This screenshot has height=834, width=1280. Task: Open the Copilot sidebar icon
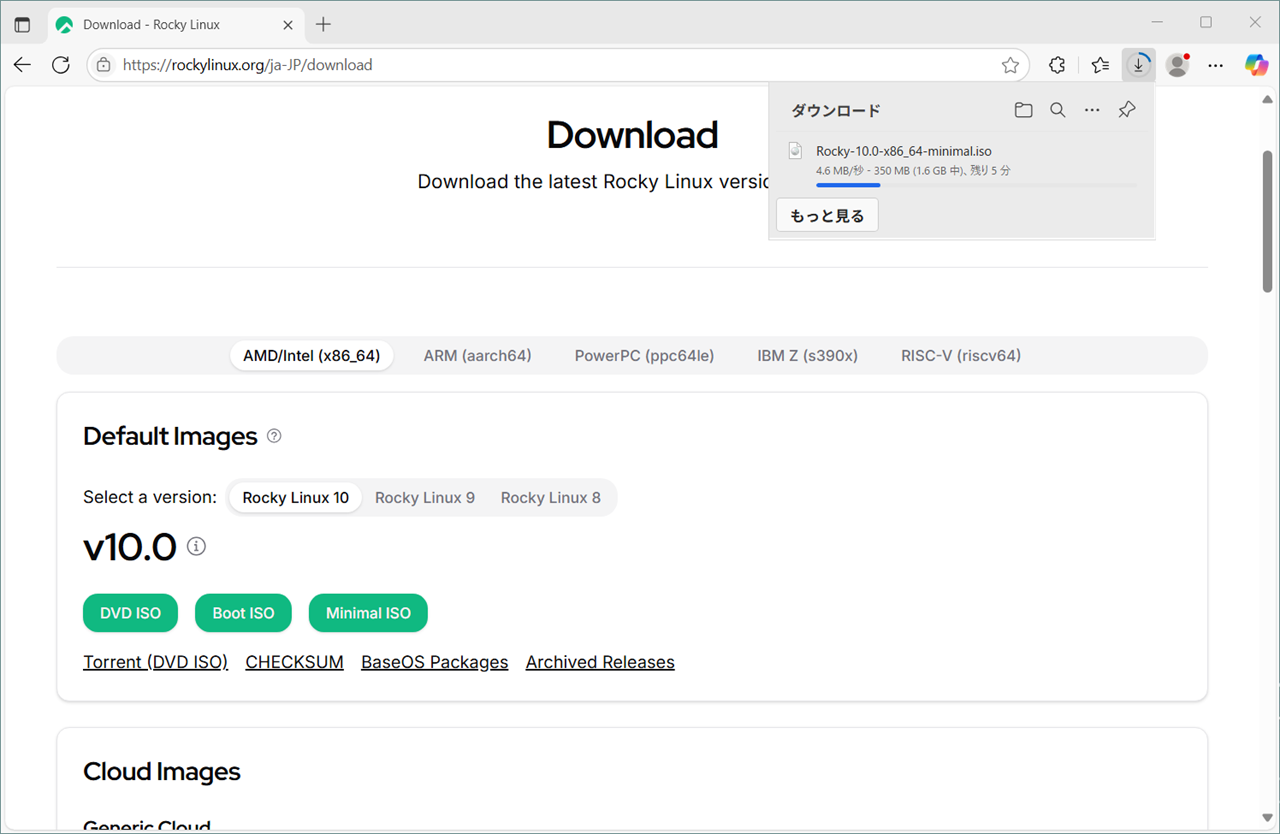(x=1256, y=65)
